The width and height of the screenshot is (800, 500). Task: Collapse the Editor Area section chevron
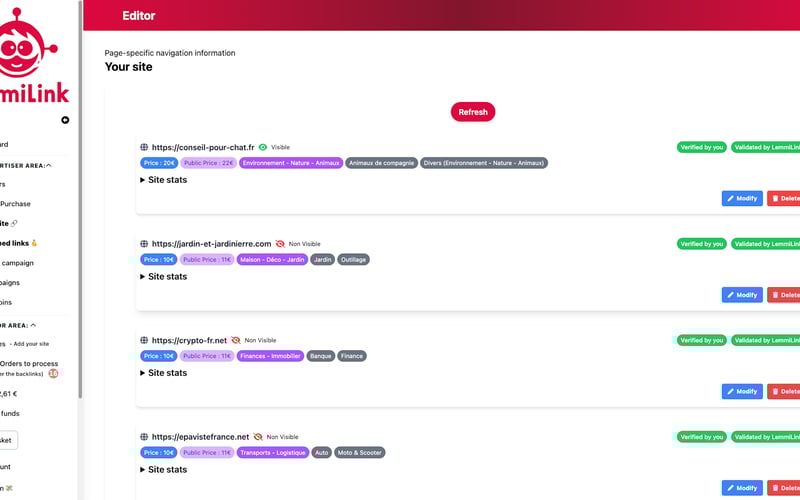[33, 325]
